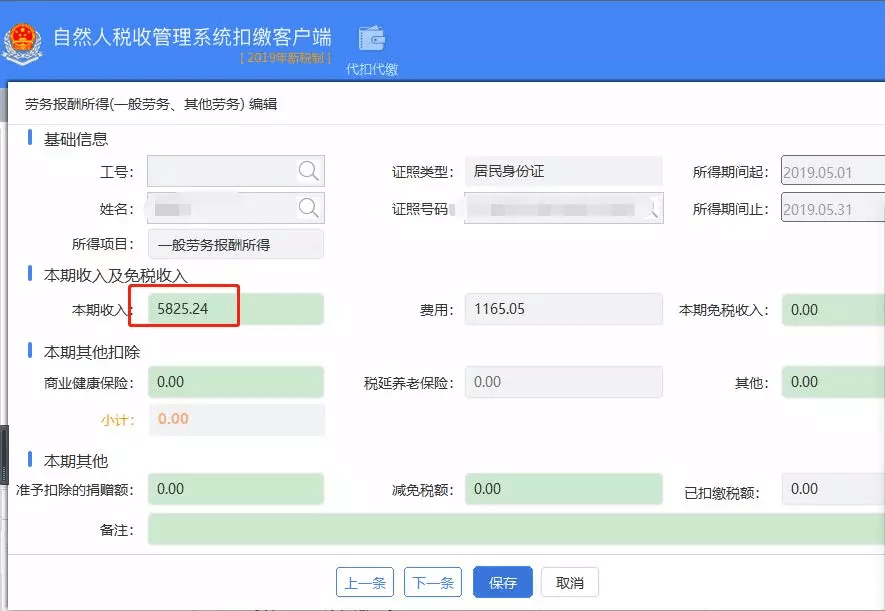The image size is (885, 611).
Task: Click the 代扣代缴 wallet icon
Action: tap(372, 40)
